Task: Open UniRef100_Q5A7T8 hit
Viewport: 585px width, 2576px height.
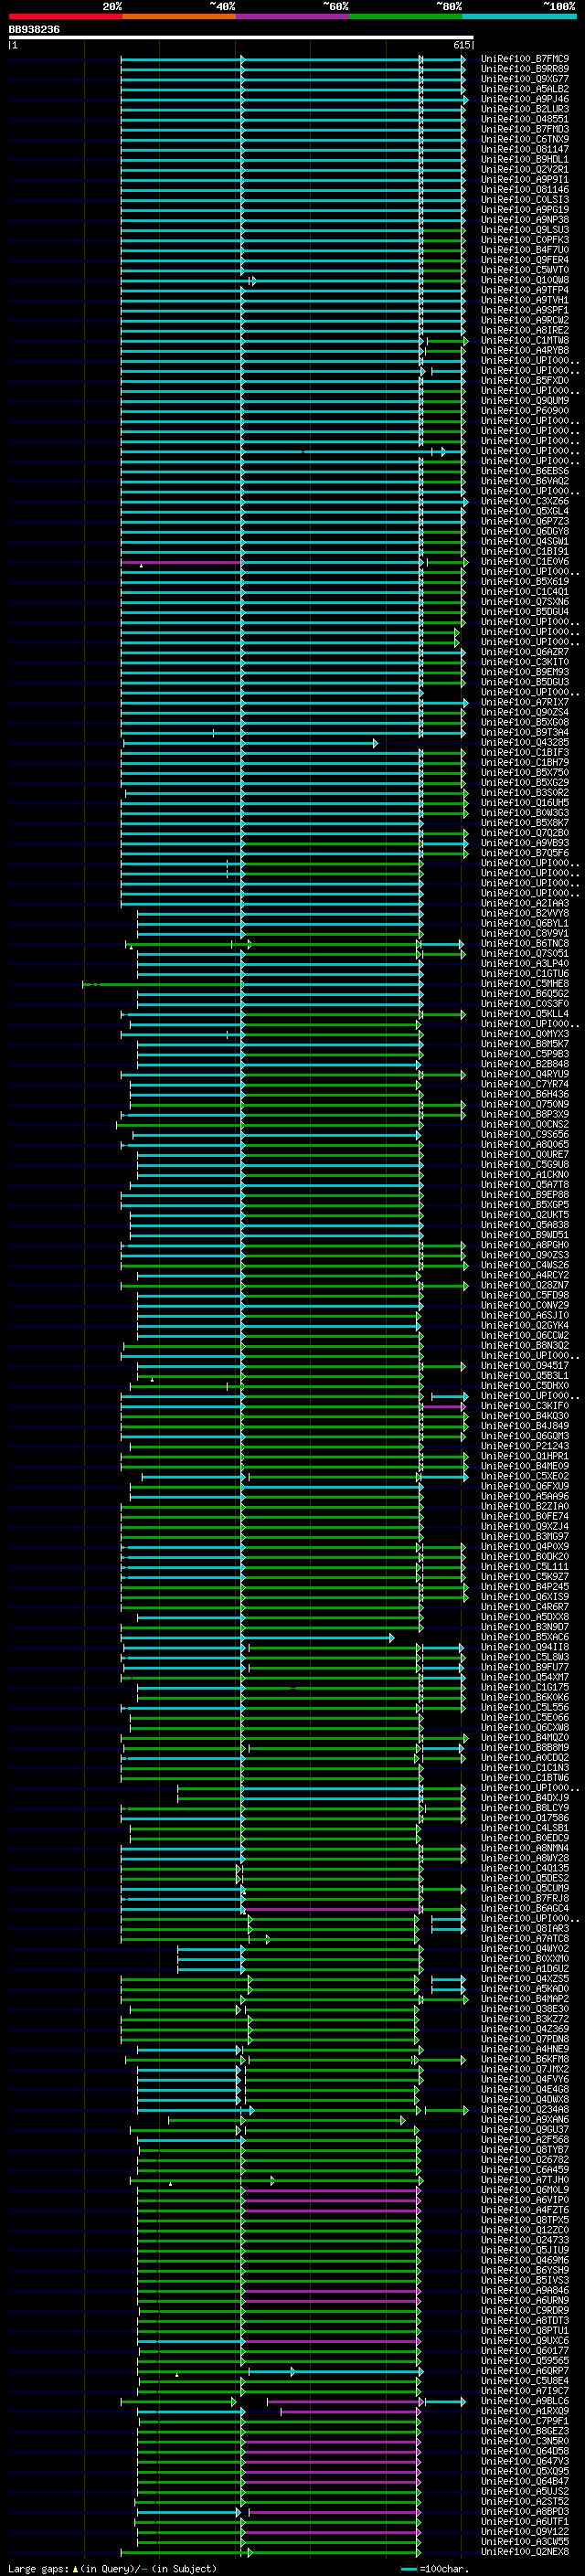Action: click(525, 1184)
